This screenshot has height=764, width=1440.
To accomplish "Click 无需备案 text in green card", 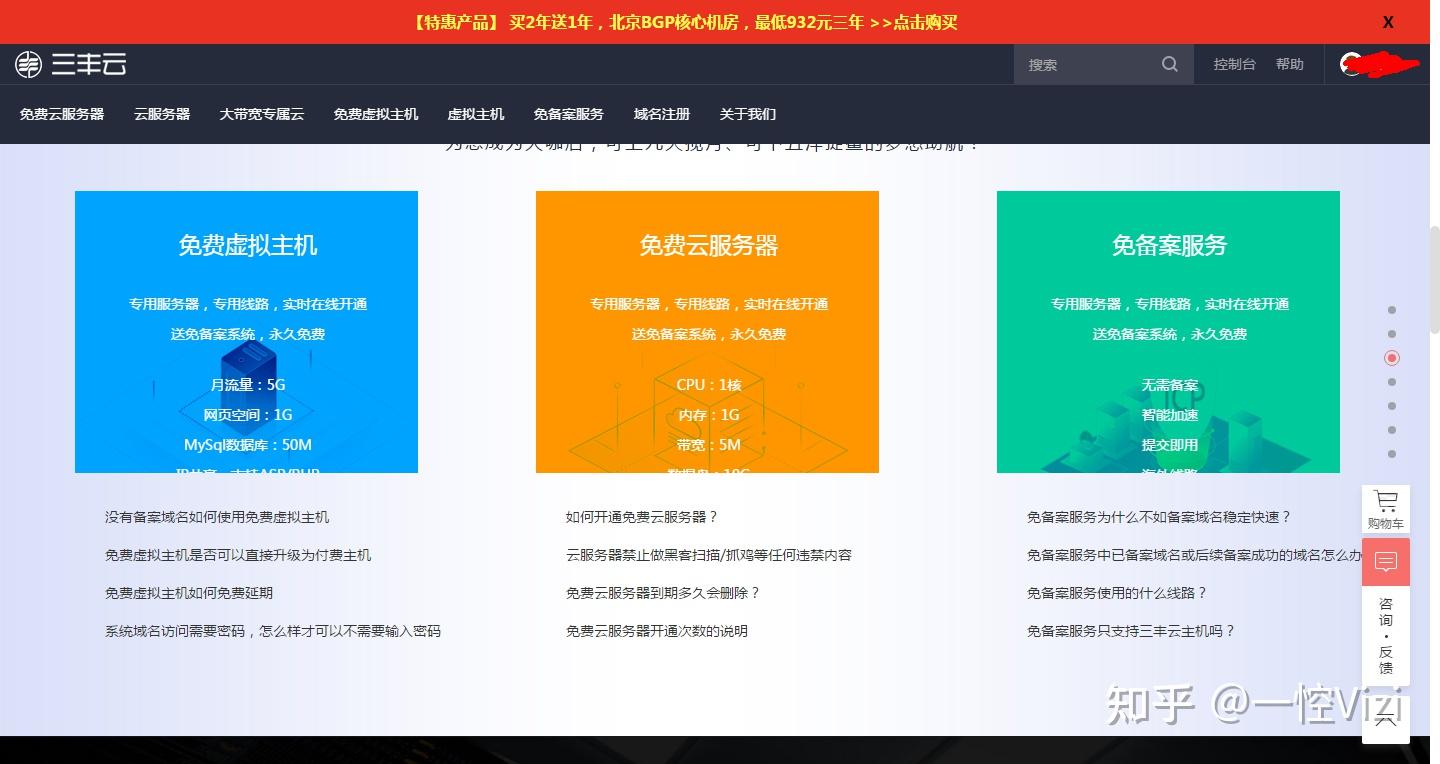I will (1170, 384).
